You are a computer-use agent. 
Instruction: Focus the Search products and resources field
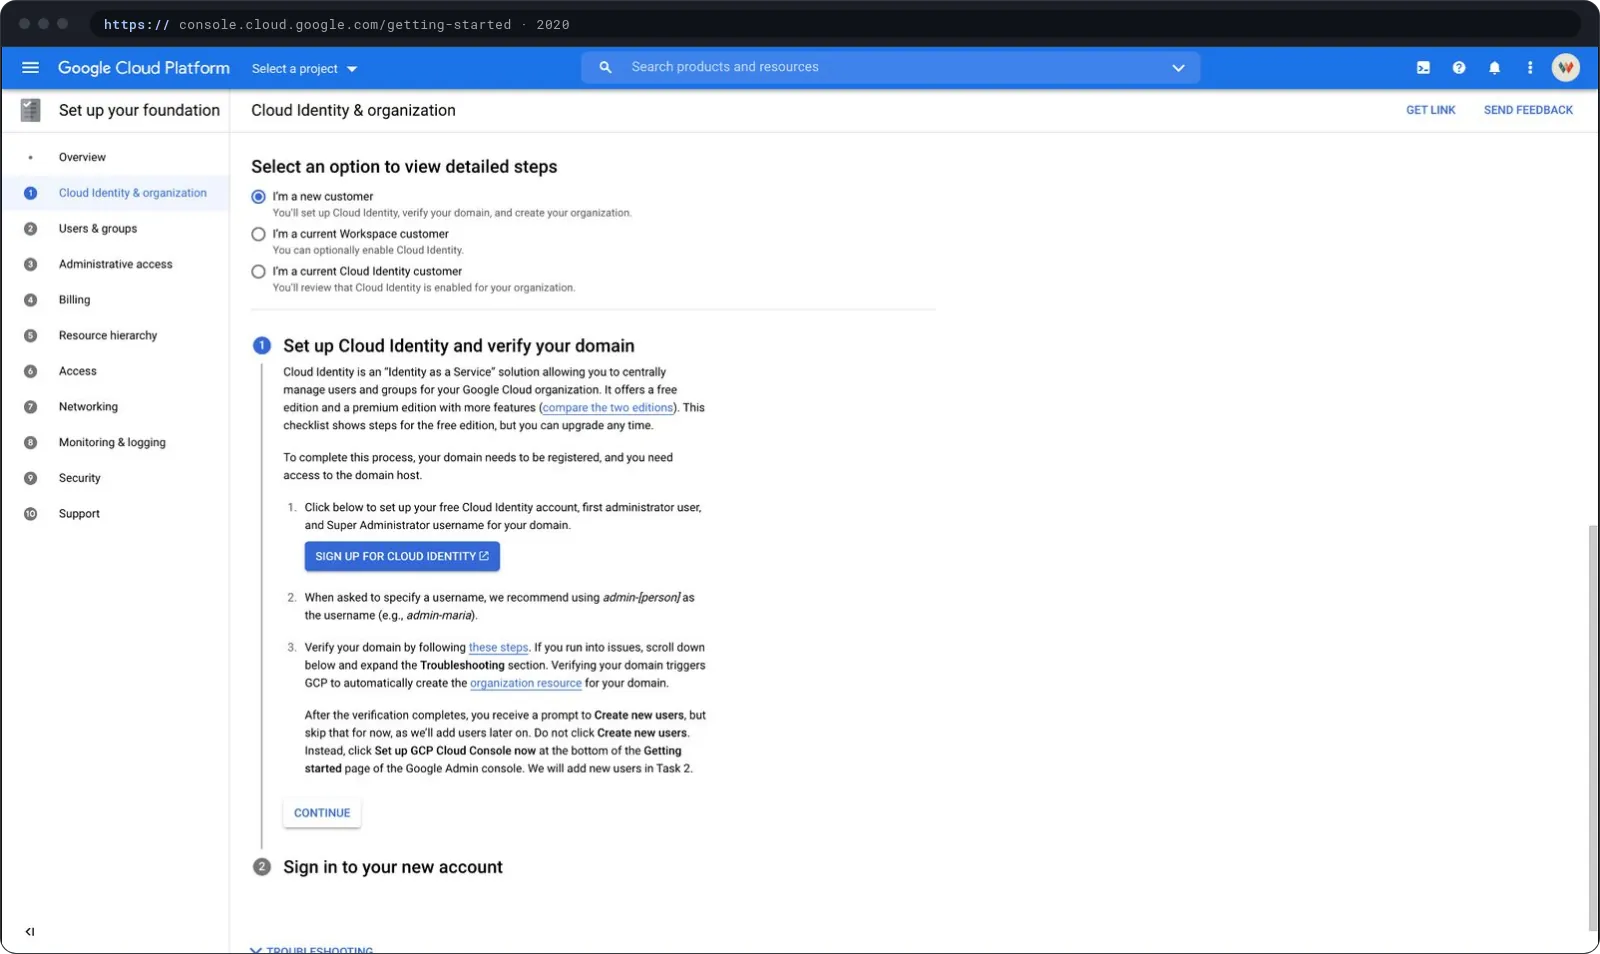coord(890,68)
